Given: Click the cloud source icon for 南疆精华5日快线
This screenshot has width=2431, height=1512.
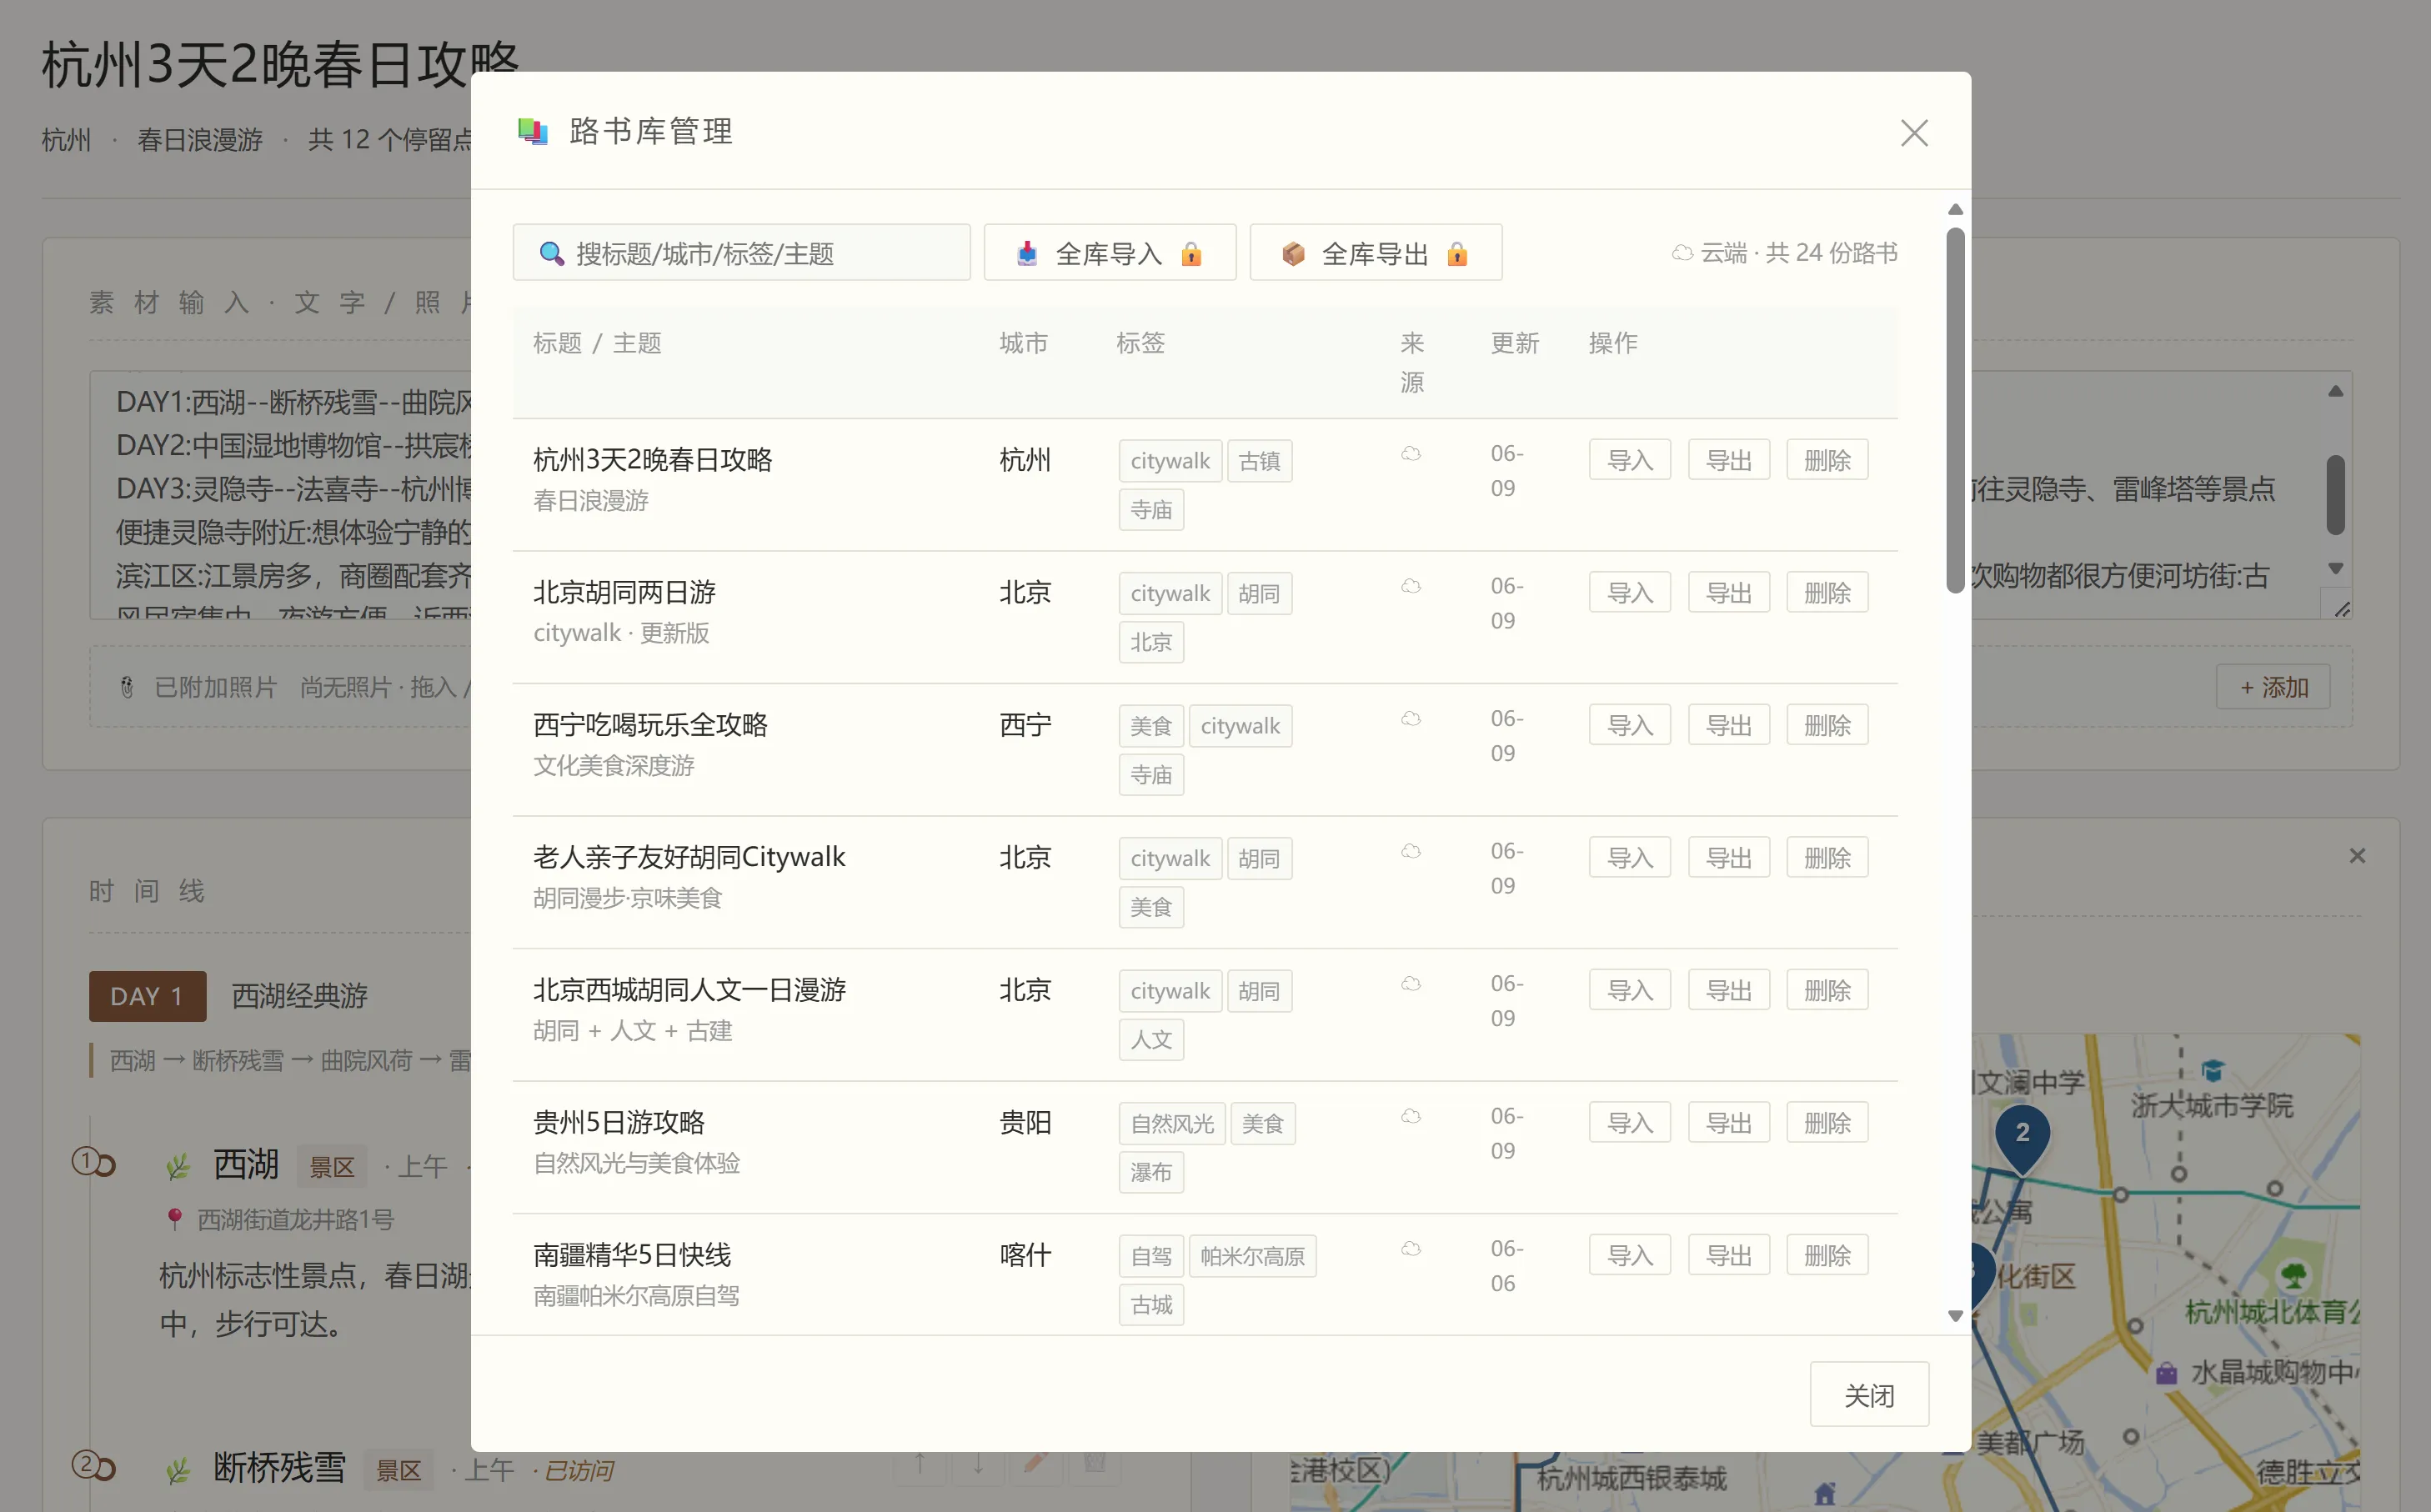Looking at the screenshot, I should [1410, 1249].
